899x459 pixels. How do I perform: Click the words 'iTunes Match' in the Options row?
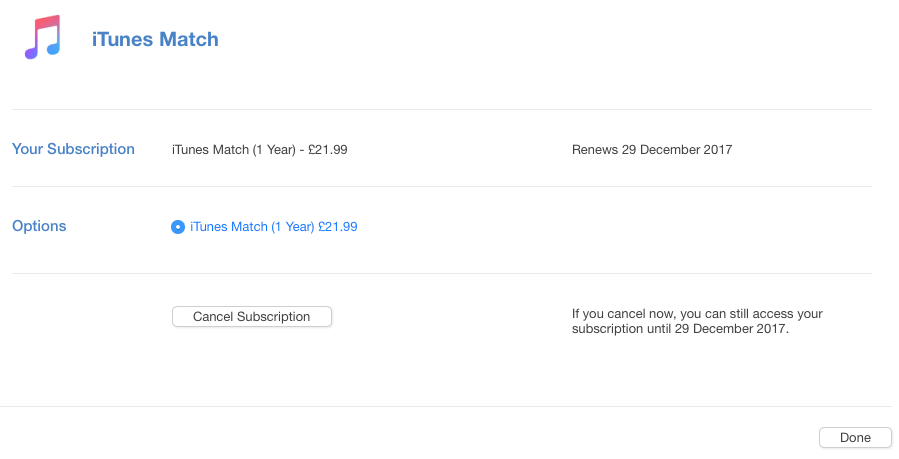(229, 227)
